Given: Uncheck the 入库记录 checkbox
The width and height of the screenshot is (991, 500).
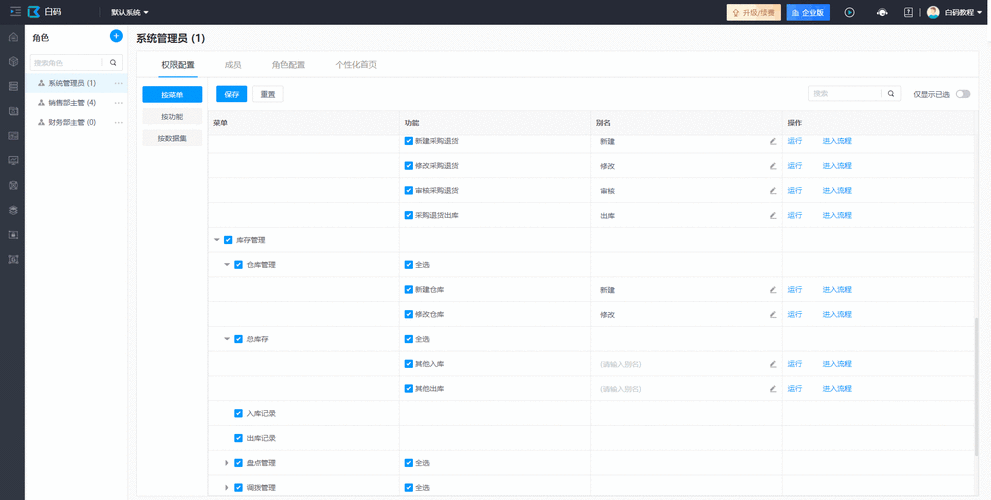Looking at the screenshot, I should [238, 413].
